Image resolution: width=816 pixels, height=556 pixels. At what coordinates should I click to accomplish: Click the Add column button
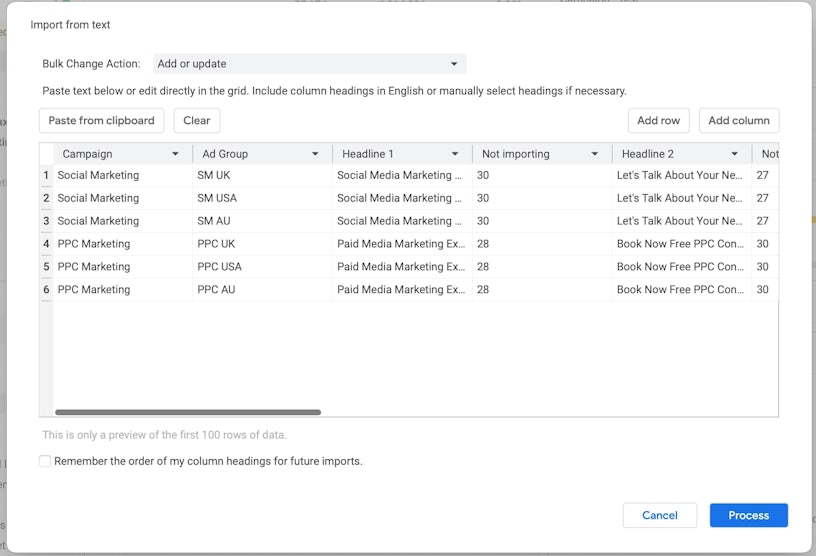[738, 120]
